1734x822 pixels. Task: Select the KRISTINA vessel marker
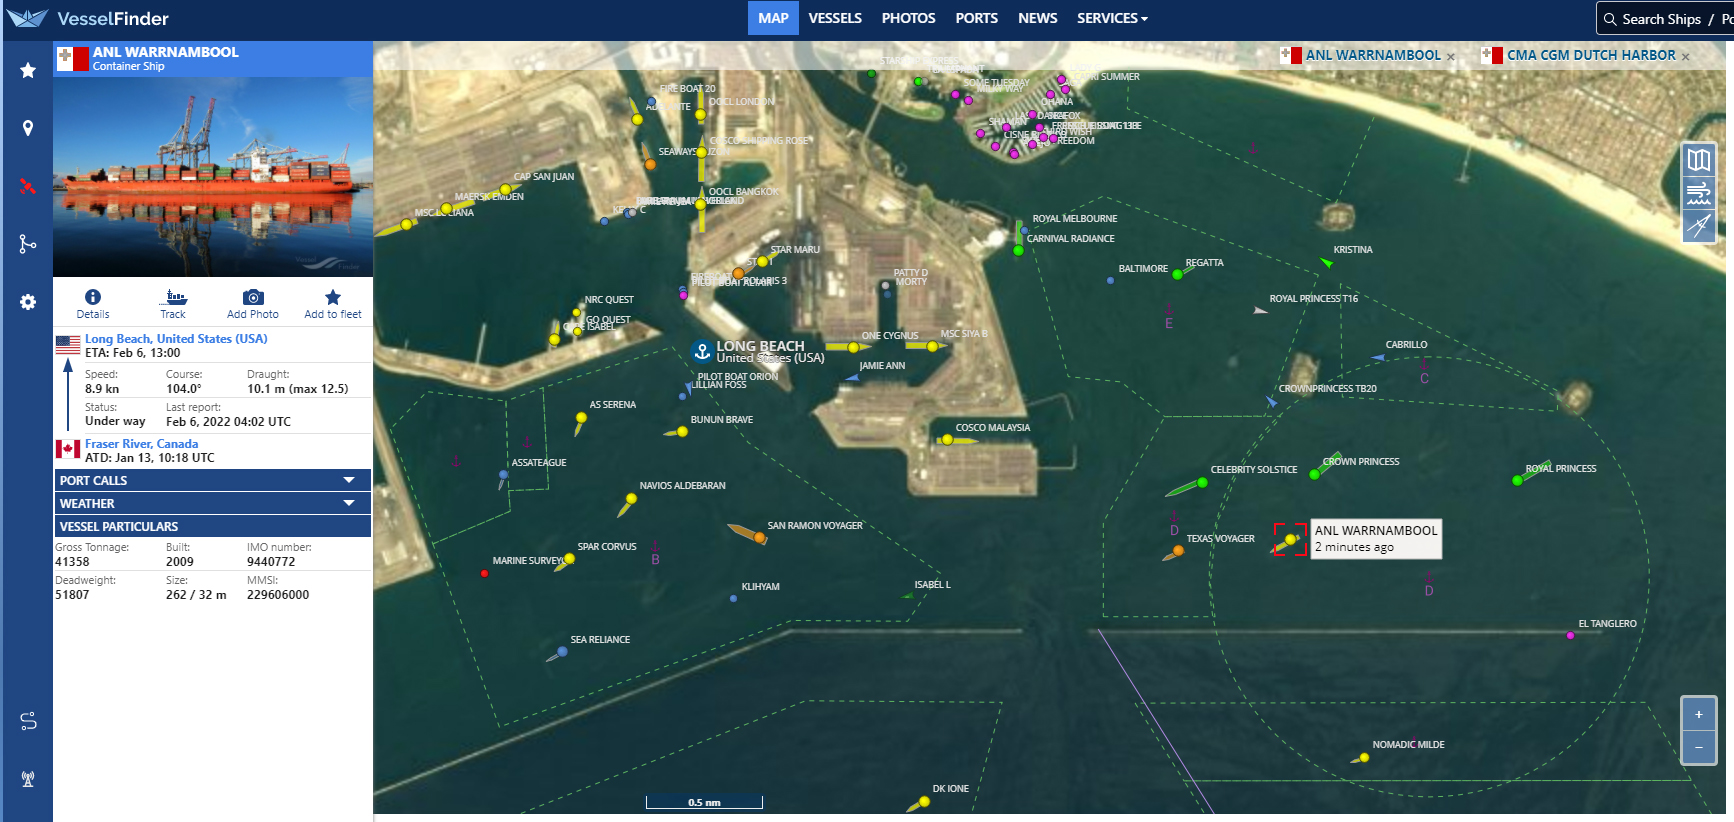pos(1326,263)
